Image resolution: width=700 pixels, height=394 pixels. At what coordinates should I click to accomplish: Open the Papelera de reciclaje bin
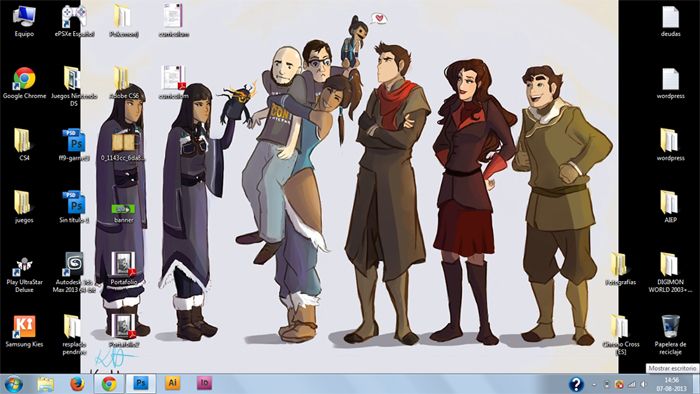[x=670, y=335]
